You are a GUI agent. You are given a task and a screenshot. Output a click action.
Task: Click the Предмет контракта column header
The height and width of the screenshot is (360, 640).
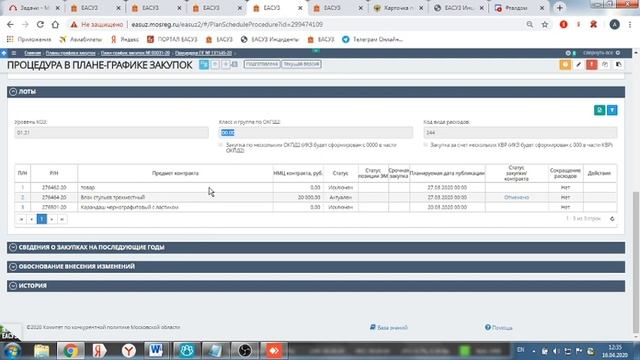(175, 173)
